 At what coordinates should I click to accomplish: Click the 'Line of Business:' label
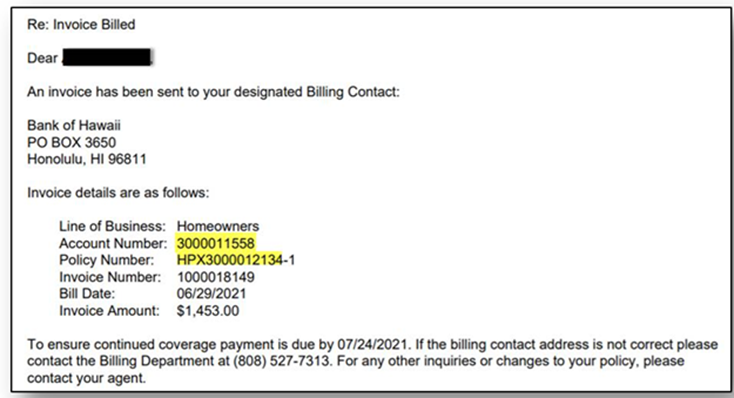click(x=112, y=226)
